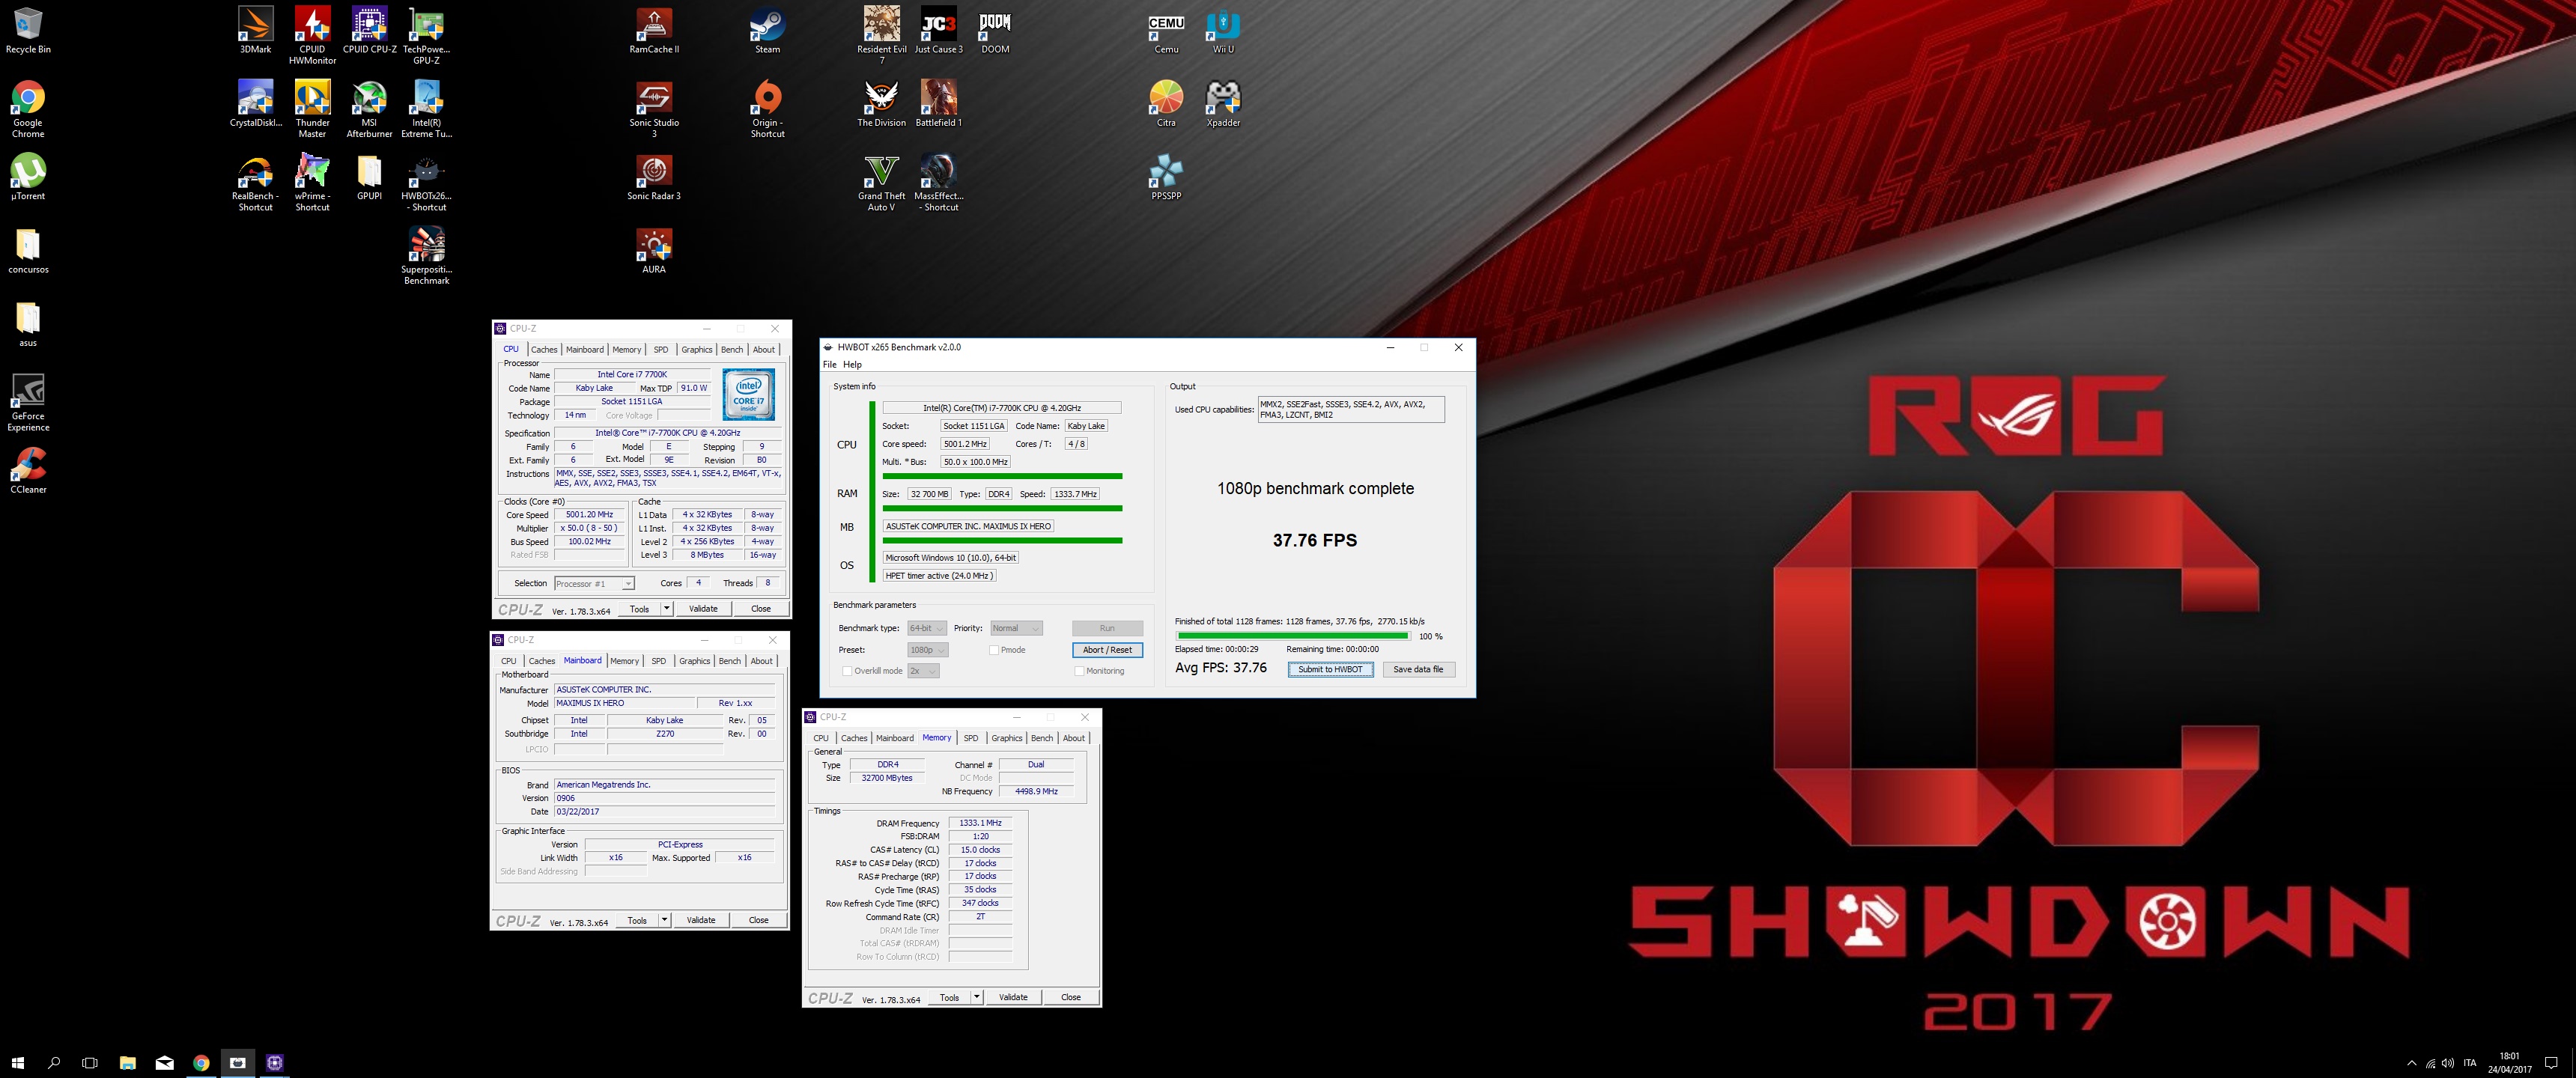Open CrystalDiskInfo desktop icon
The height and width of the screenshot is (1078, 2576).
coord(255,103)
